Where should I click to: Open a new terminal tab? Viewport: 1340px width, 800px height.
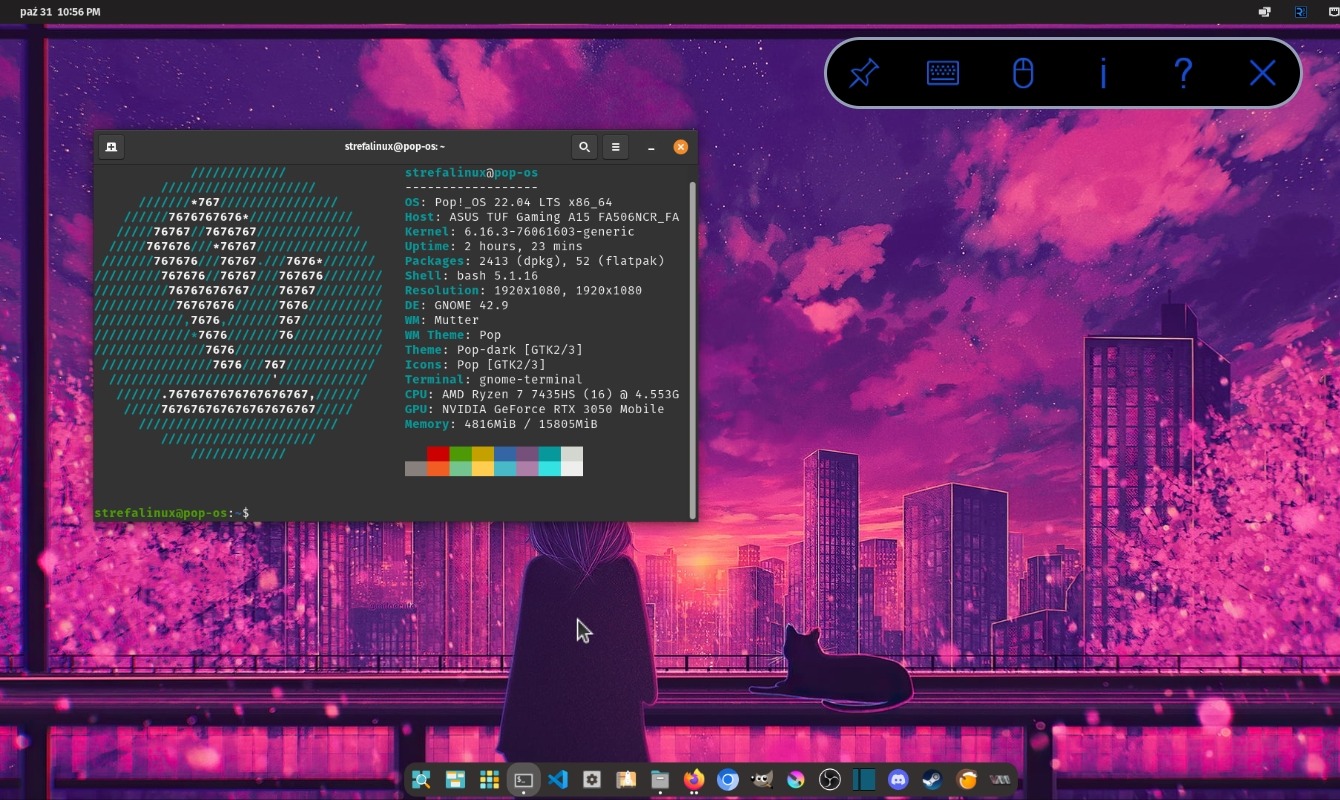(111, 147)
